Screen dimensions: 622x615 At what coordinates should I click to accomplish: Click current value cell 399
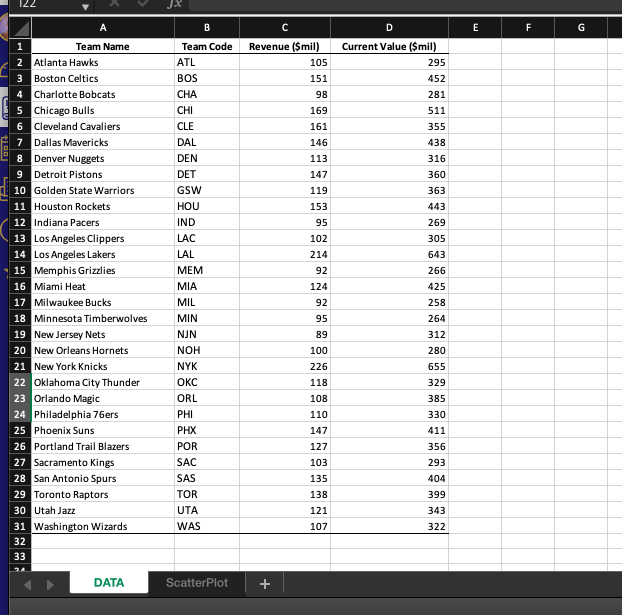(390, 494)
